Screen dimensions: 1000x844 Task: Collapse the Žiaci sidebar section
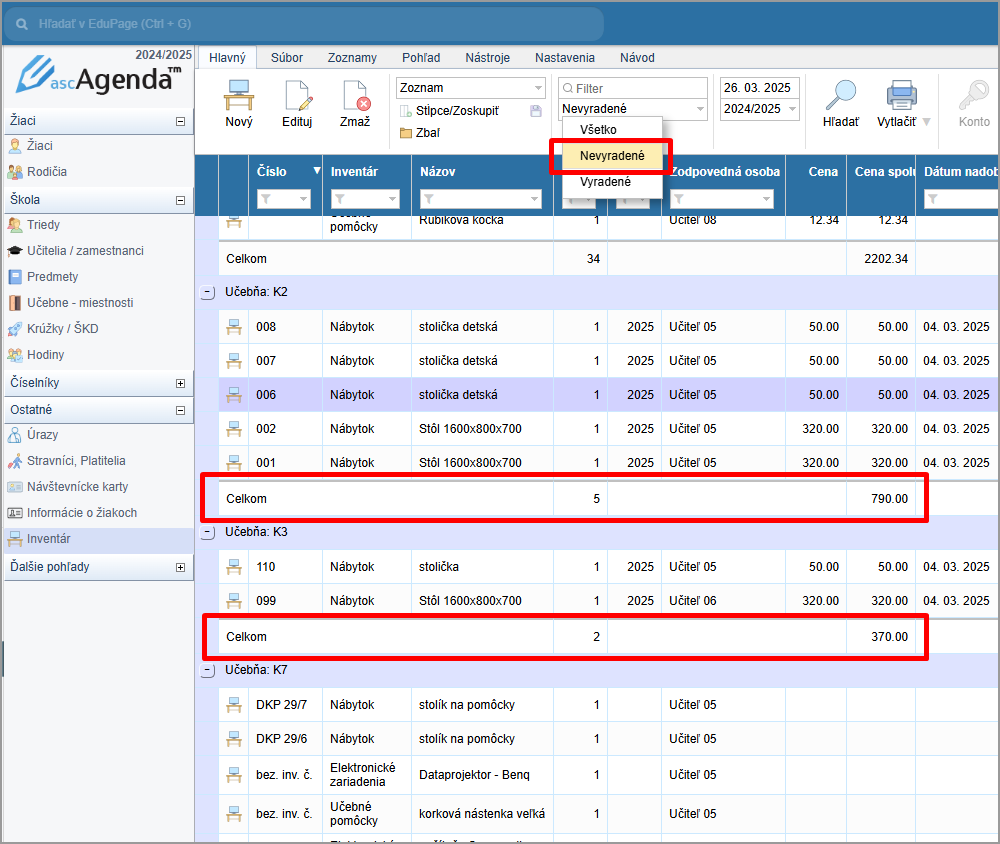click(180, 121)
